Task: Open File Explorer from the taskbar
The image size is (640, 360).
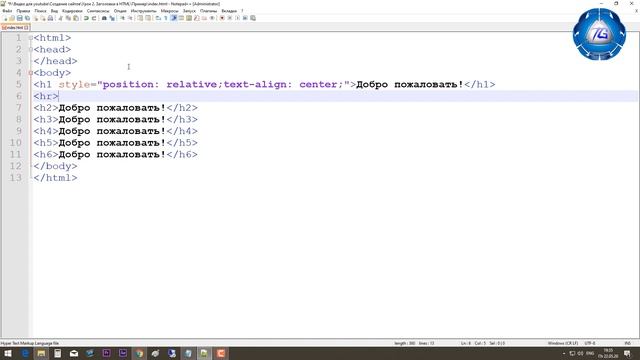Action: [41, 353]
